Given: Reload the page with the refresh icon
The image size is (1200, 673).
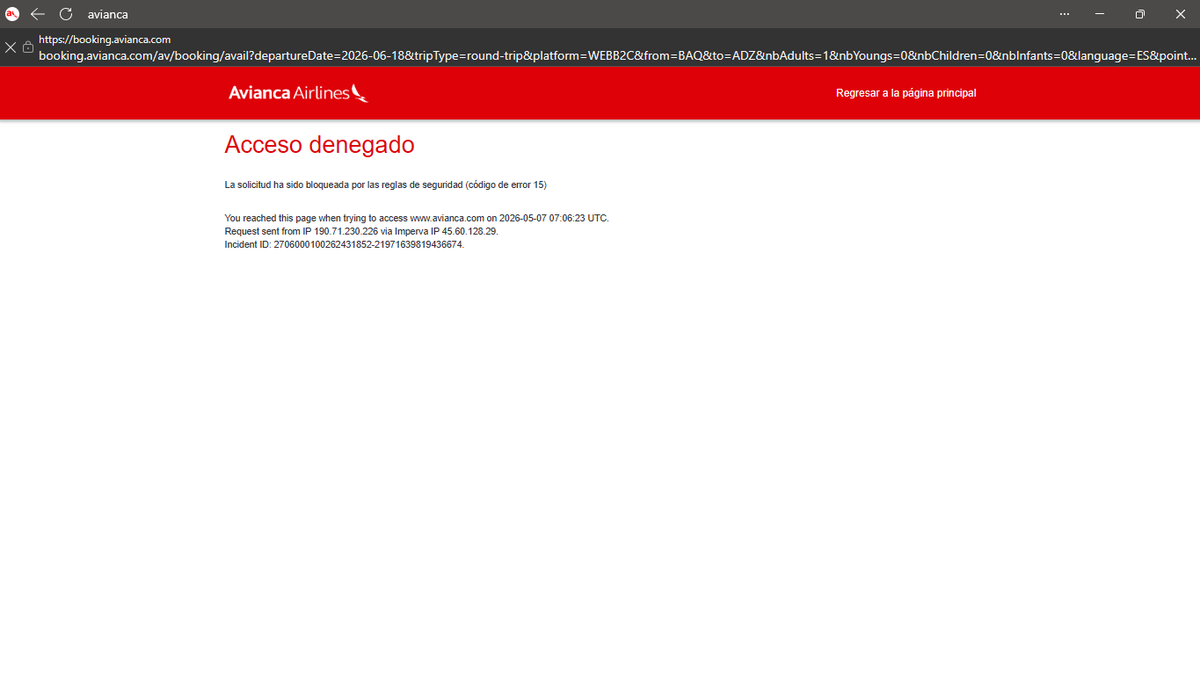Looking at the screenshot, I should (x=66, y=14).
